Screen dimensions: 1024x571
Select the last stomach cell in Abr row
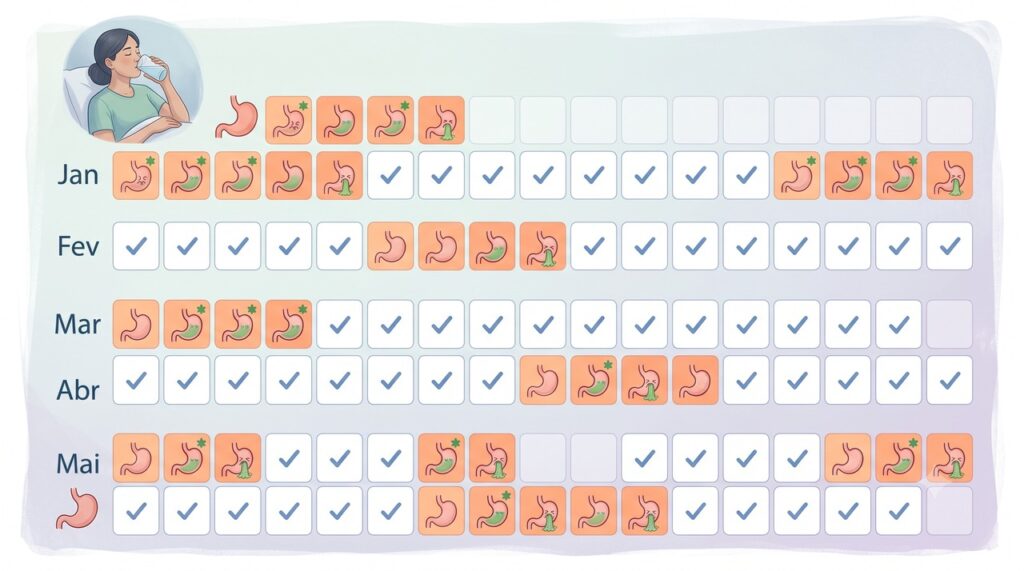click(x=696, y=380)
